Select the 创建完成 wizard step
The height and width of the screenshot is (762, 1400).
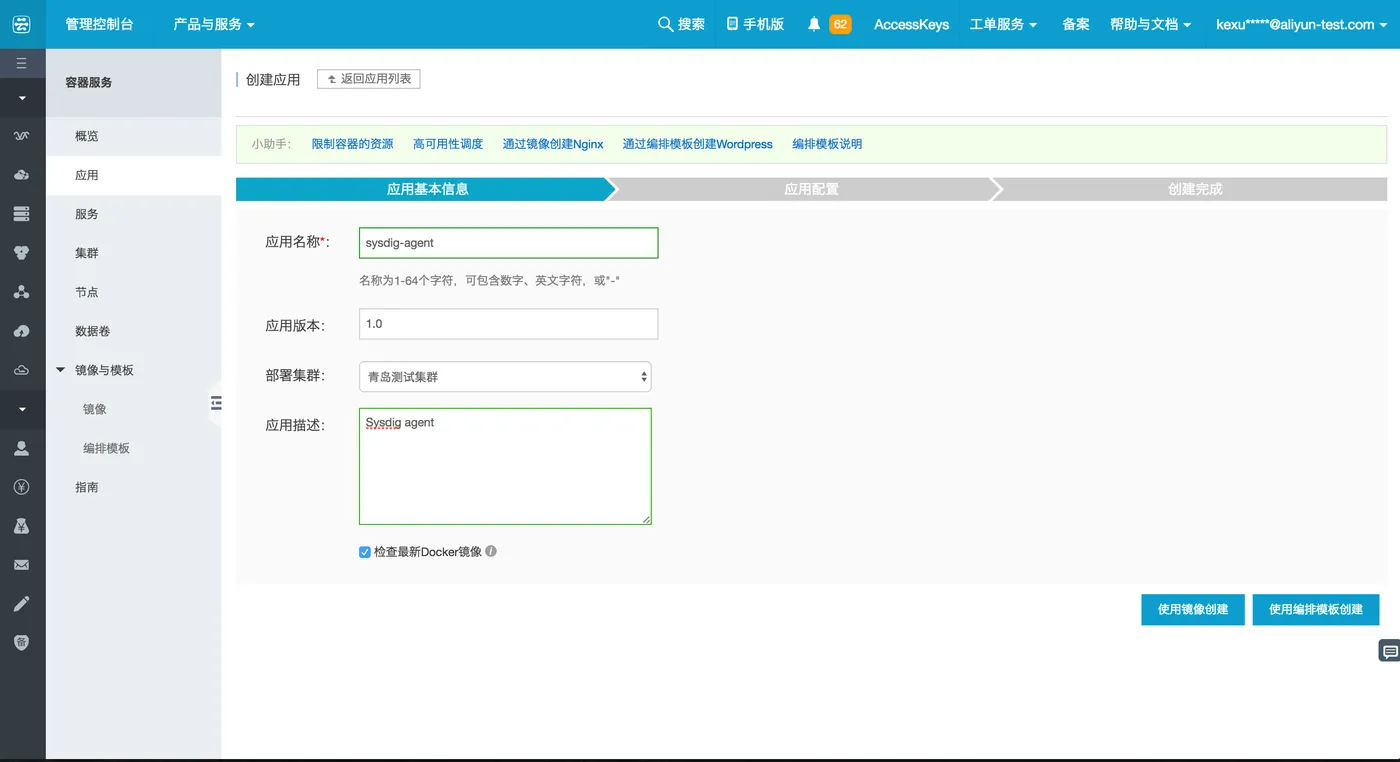click(1194, 189)
